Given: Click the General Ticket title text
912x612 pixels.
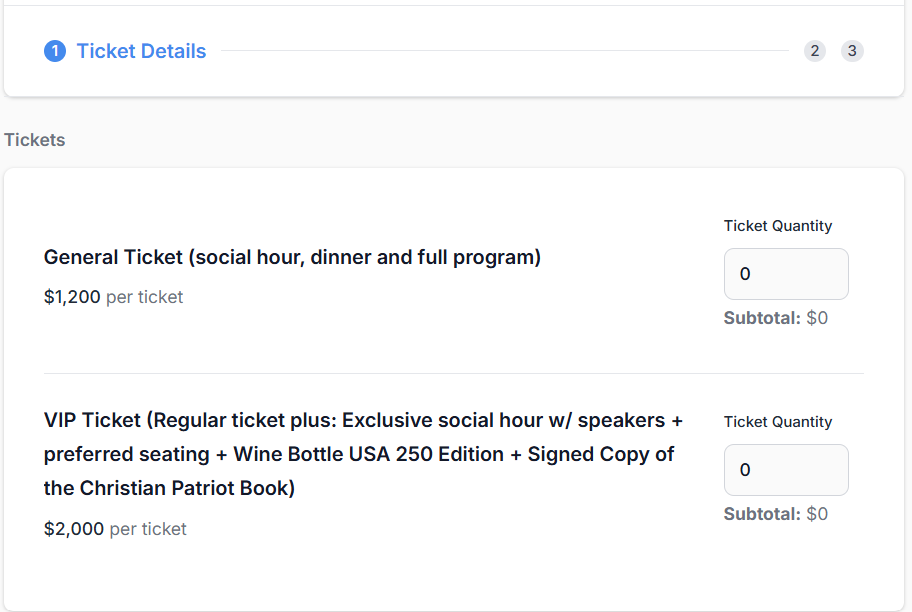Looking at the screenshot, I should [292, 257].
